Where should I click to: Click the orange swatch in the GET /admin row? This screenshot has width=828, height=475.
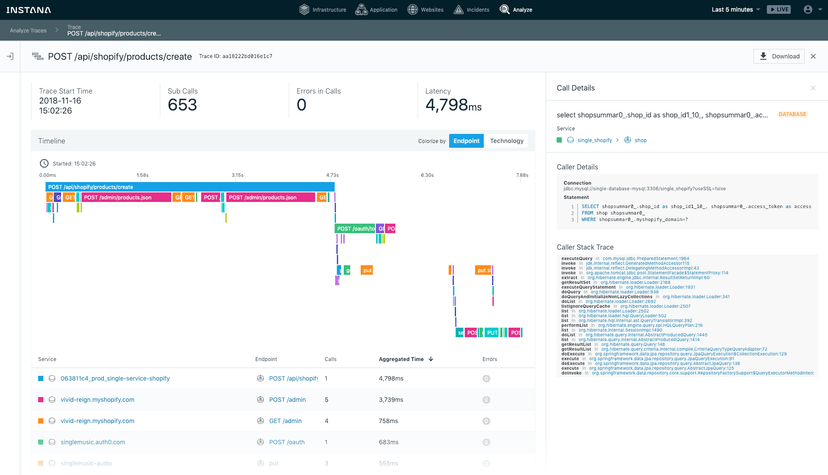coord(41,421)
